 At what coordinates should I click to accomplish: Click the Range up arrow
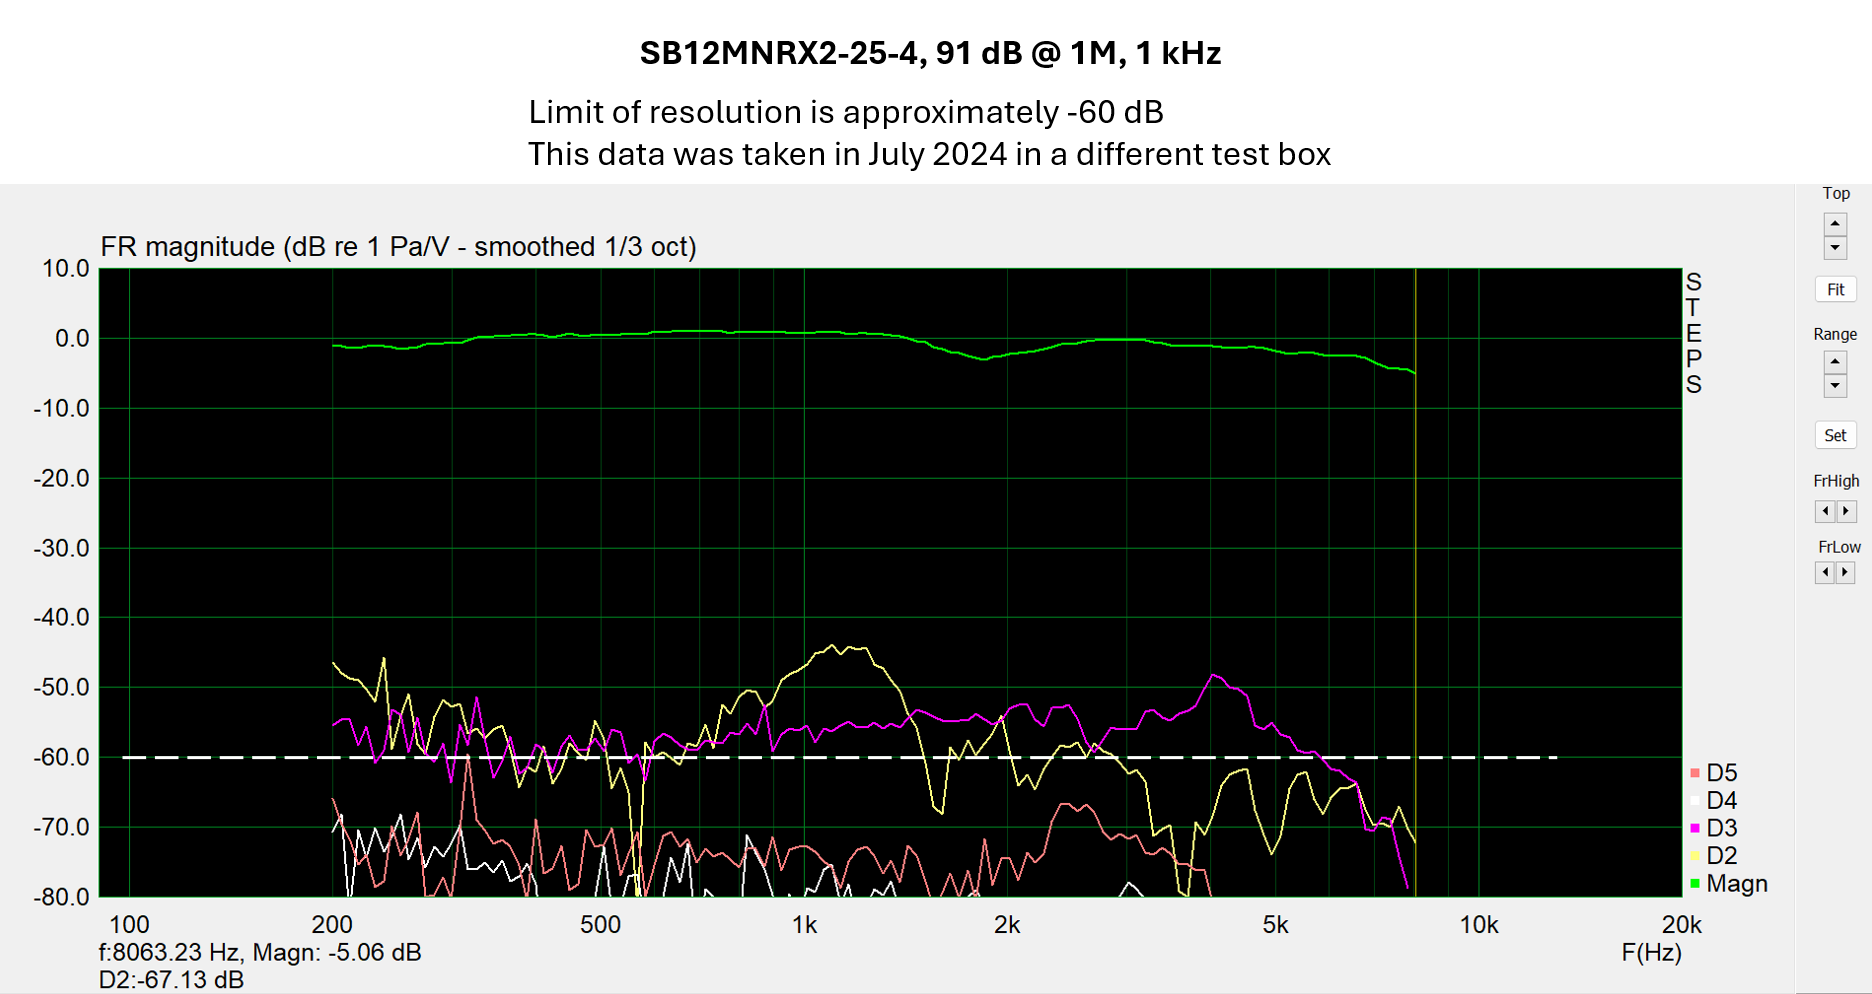click(1835, 362)
